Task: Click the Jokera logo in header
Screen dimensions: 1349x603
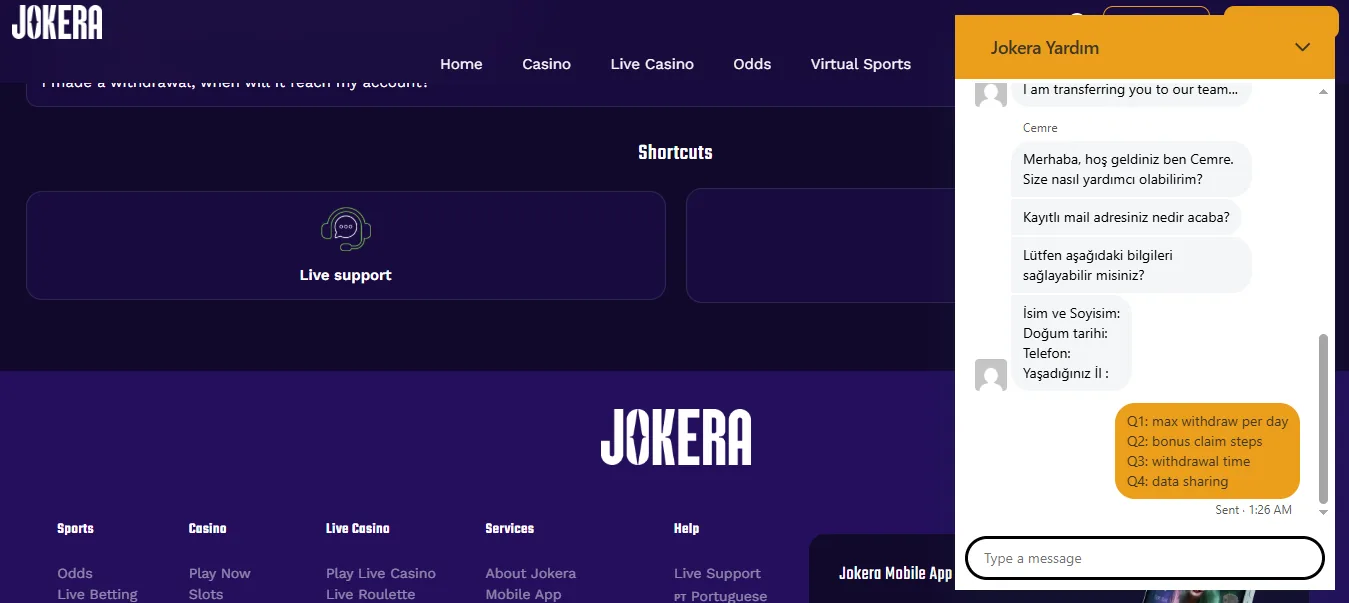Action: tap(57, 22)
